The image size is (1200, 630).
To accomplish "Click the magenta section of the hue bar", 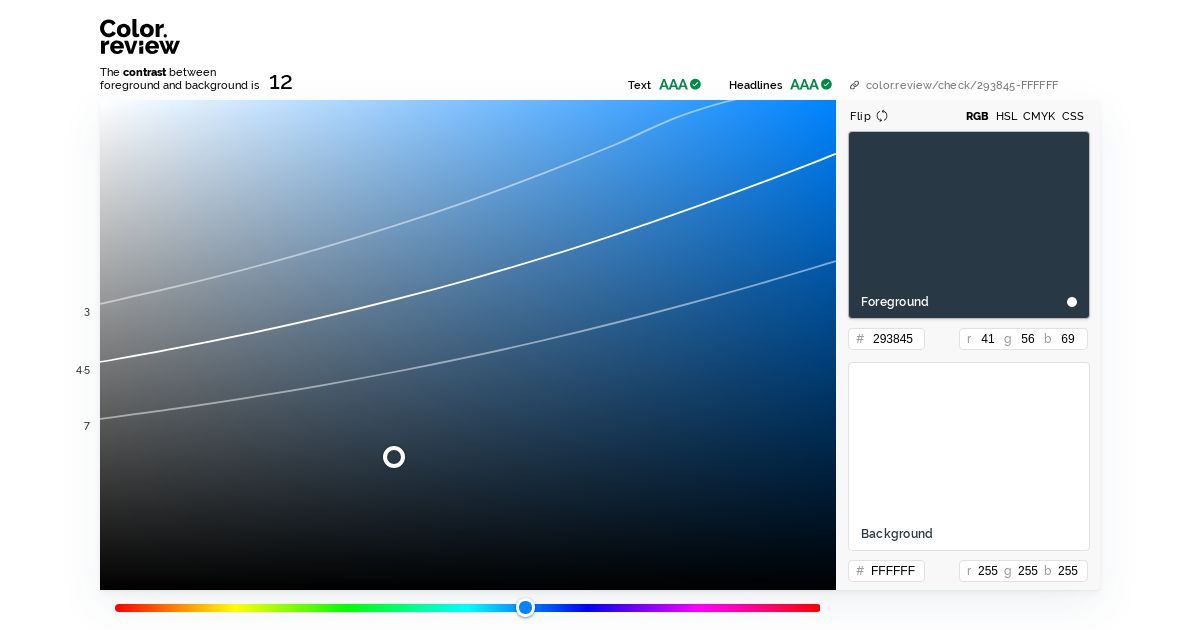I will coord(700,608).
